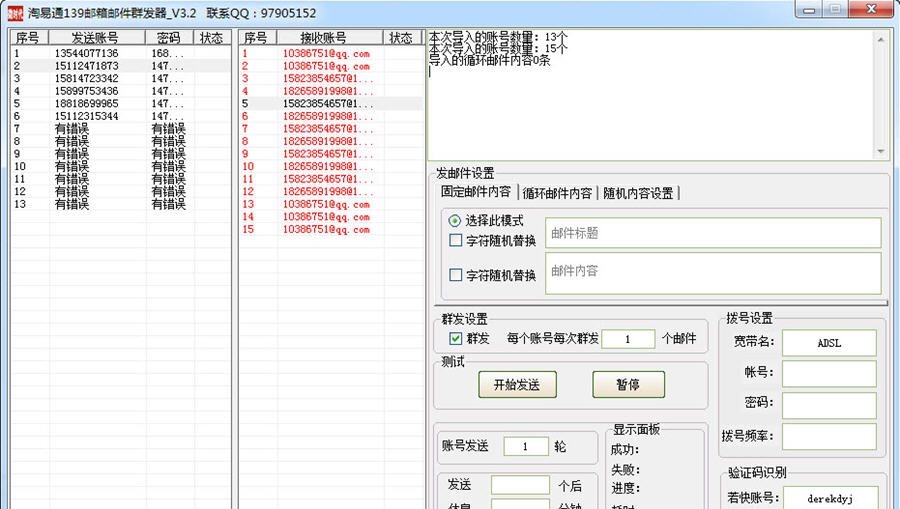900x509 pixels.
Task: Select sender row 13 showing 有错误
Action: (121, 204)
